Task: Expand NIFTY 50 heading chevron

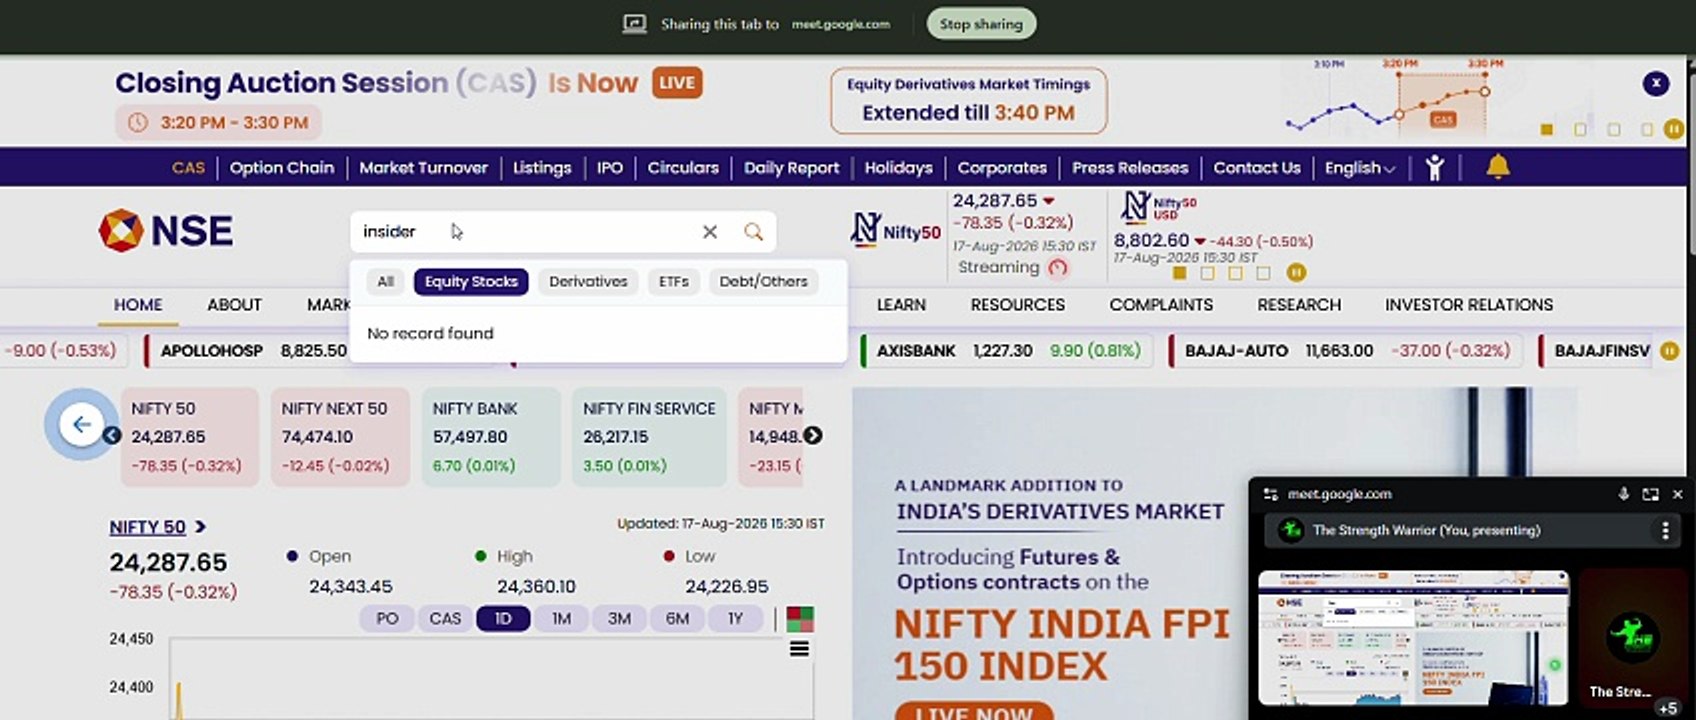Action: tap(201, 527)
